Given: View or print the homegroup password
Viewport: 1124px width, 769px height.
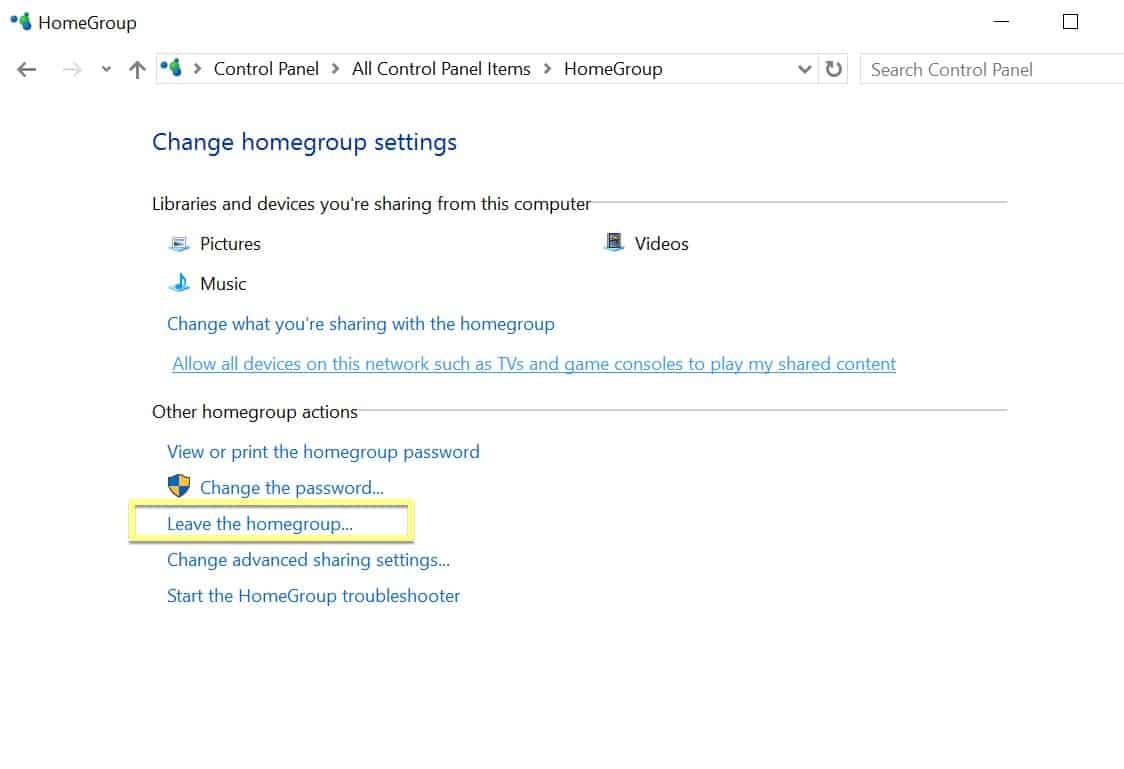Looking at the screenshot, I should click(x=323, y=452).
